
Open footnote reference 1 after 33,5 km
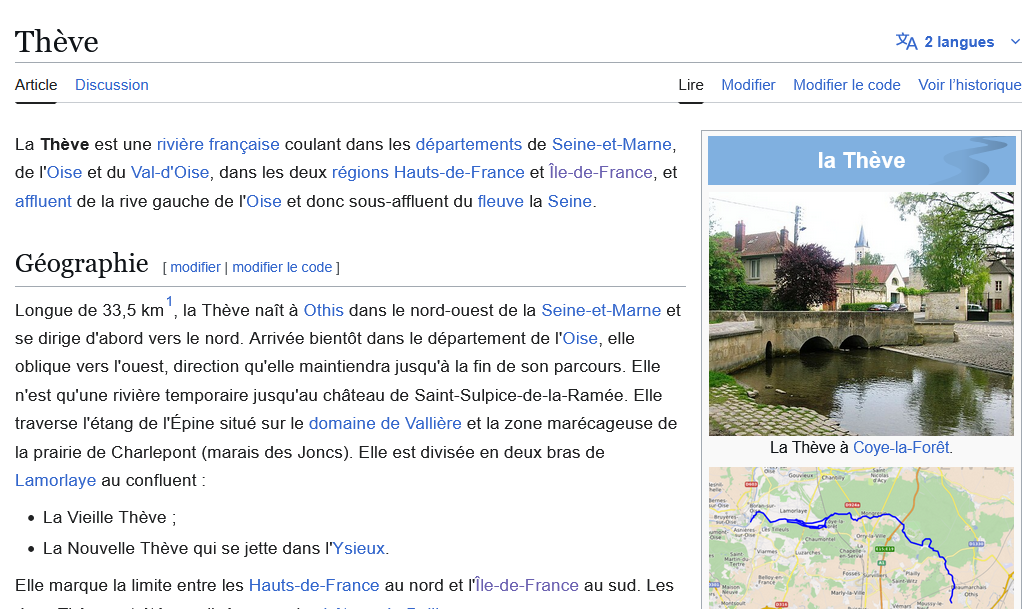(x=169, y=302)
